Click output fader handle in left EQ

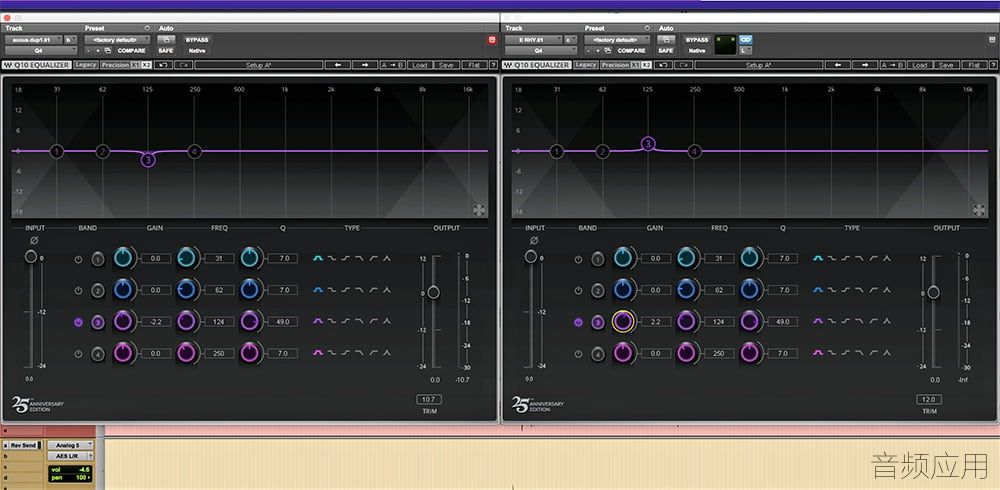tap(433, 292)
